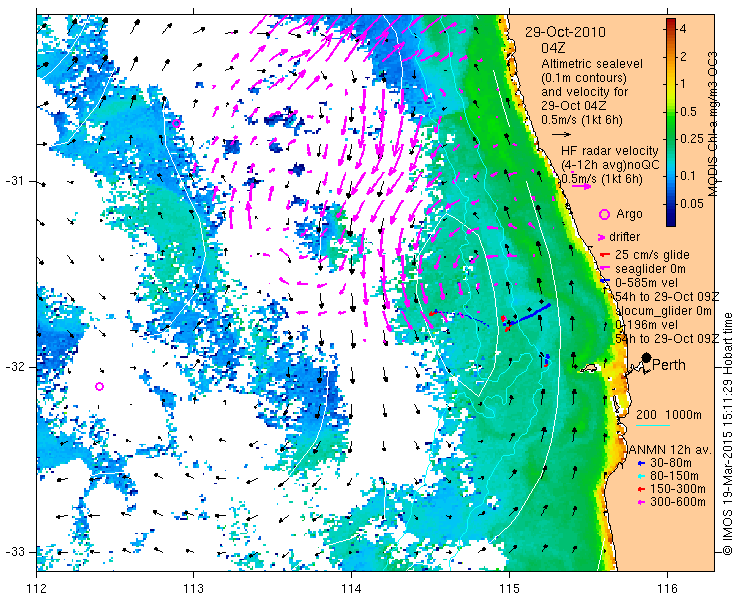The image size is (740, 600).
Task: Click the '300-600m' depth label
Action: coord(677,503)
